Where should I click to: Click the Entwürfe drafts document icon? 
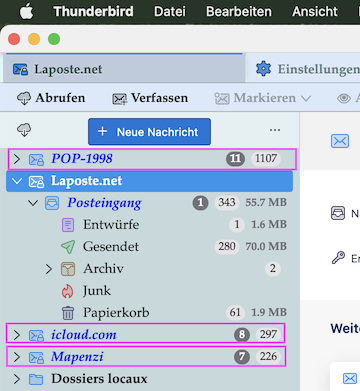68,225
